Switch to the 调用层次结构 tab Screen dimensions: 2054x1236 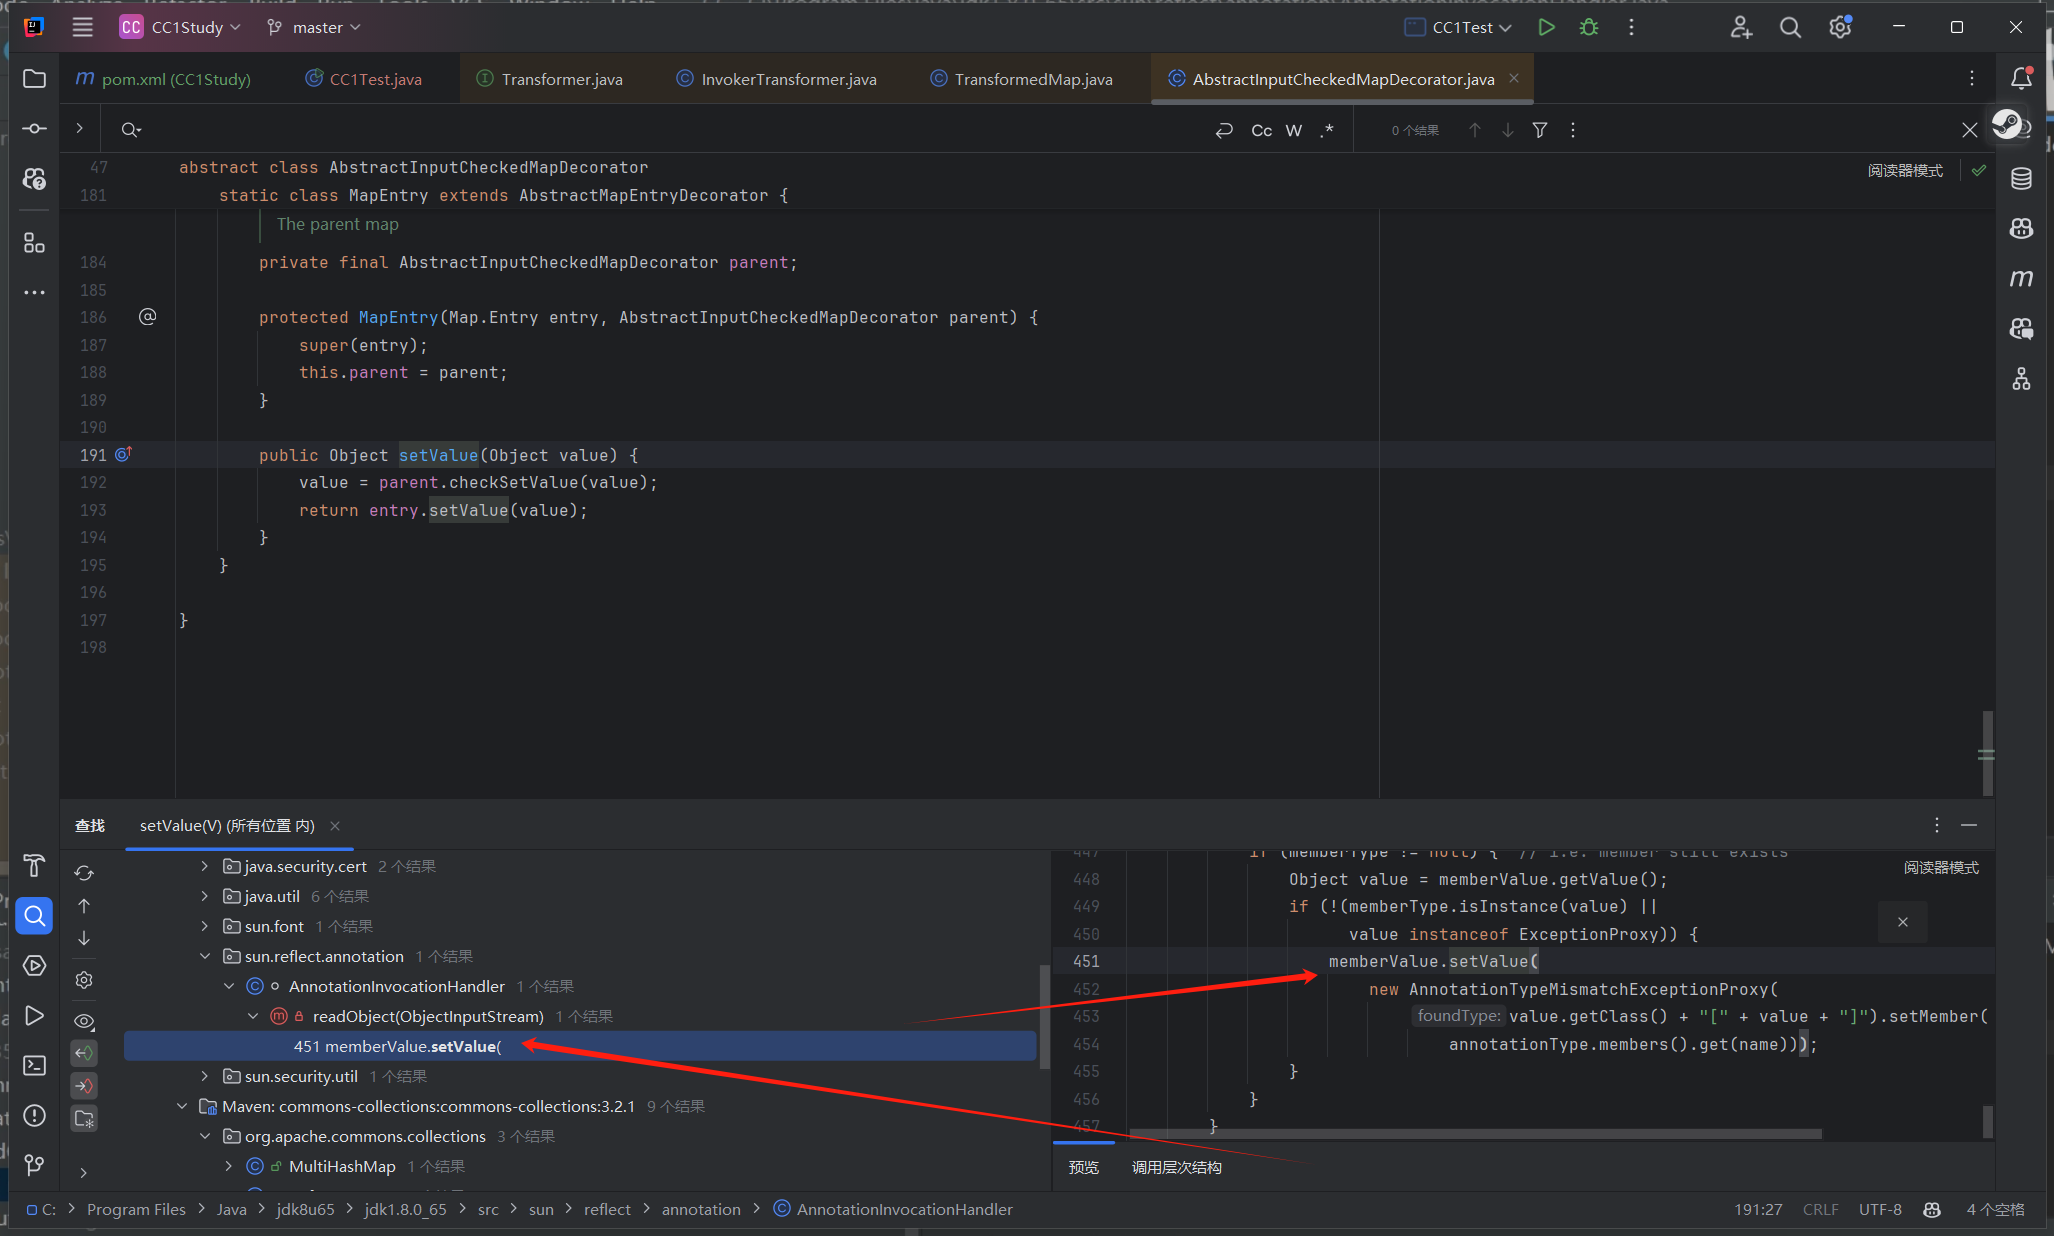[1176, 1167]
